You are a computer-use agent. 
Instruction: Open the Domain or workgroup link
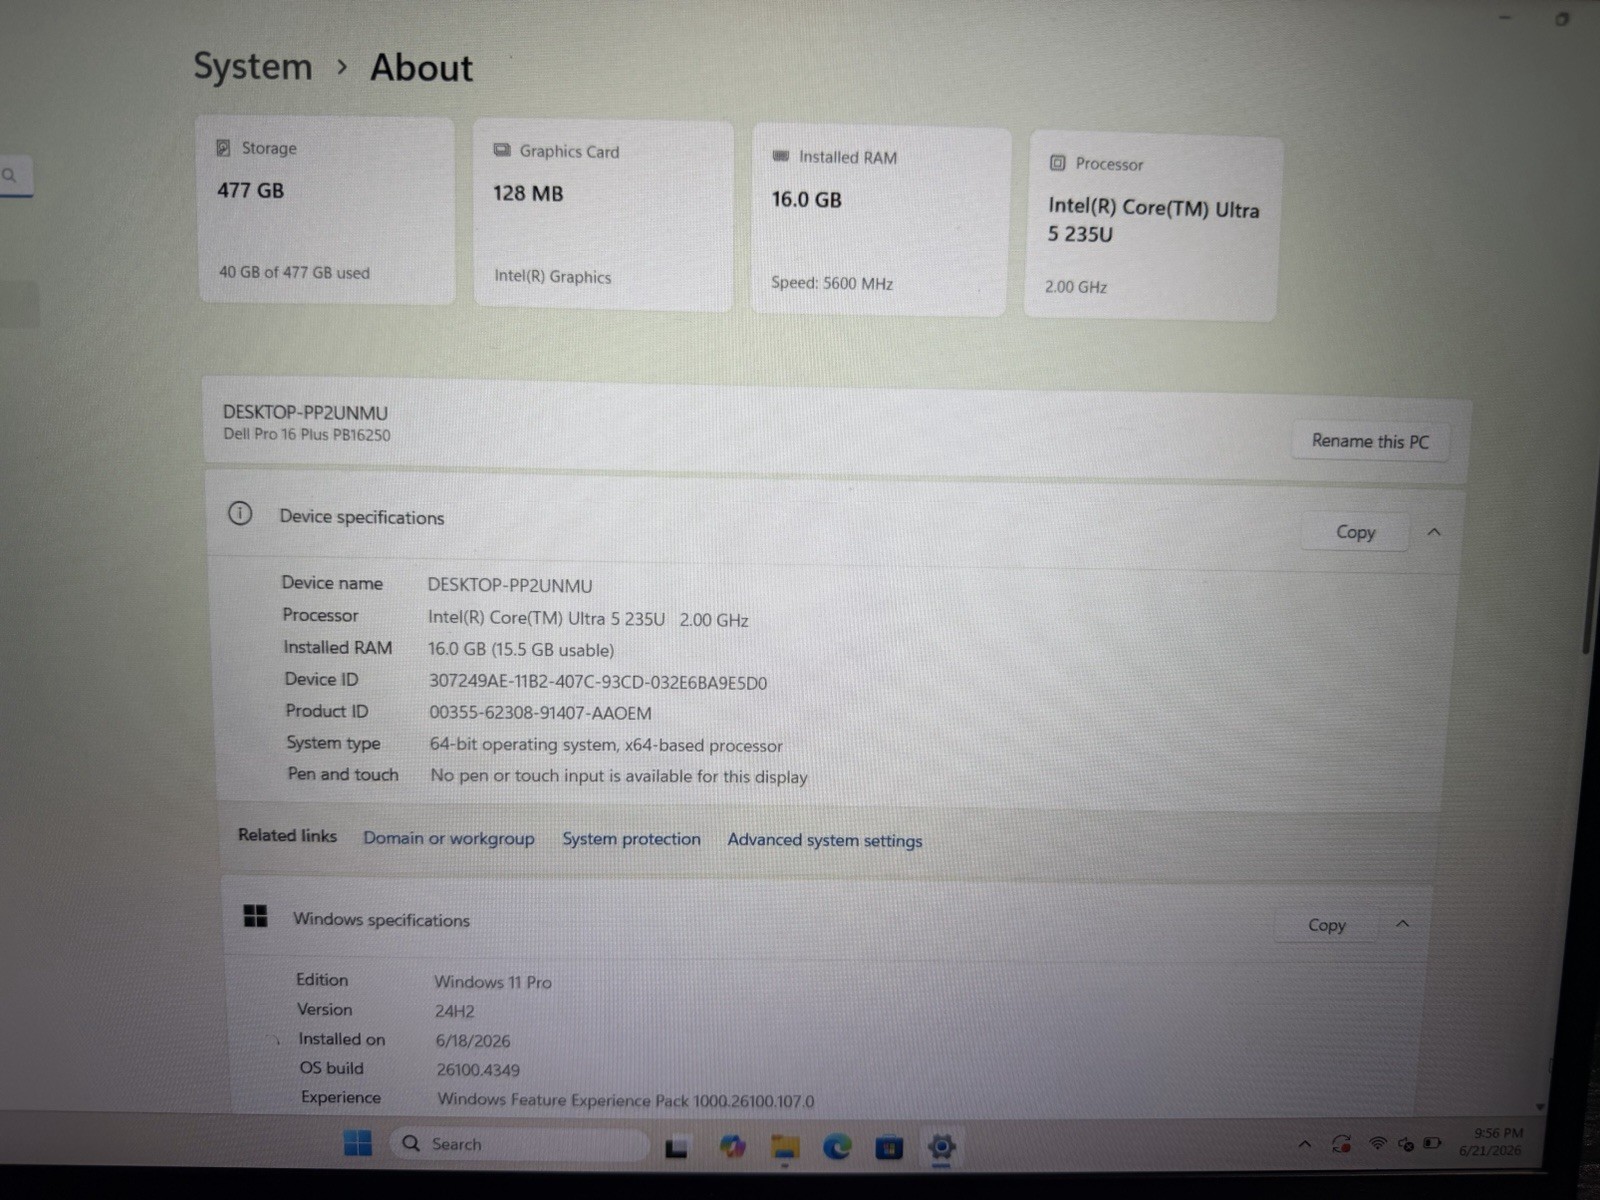[448, 838]
